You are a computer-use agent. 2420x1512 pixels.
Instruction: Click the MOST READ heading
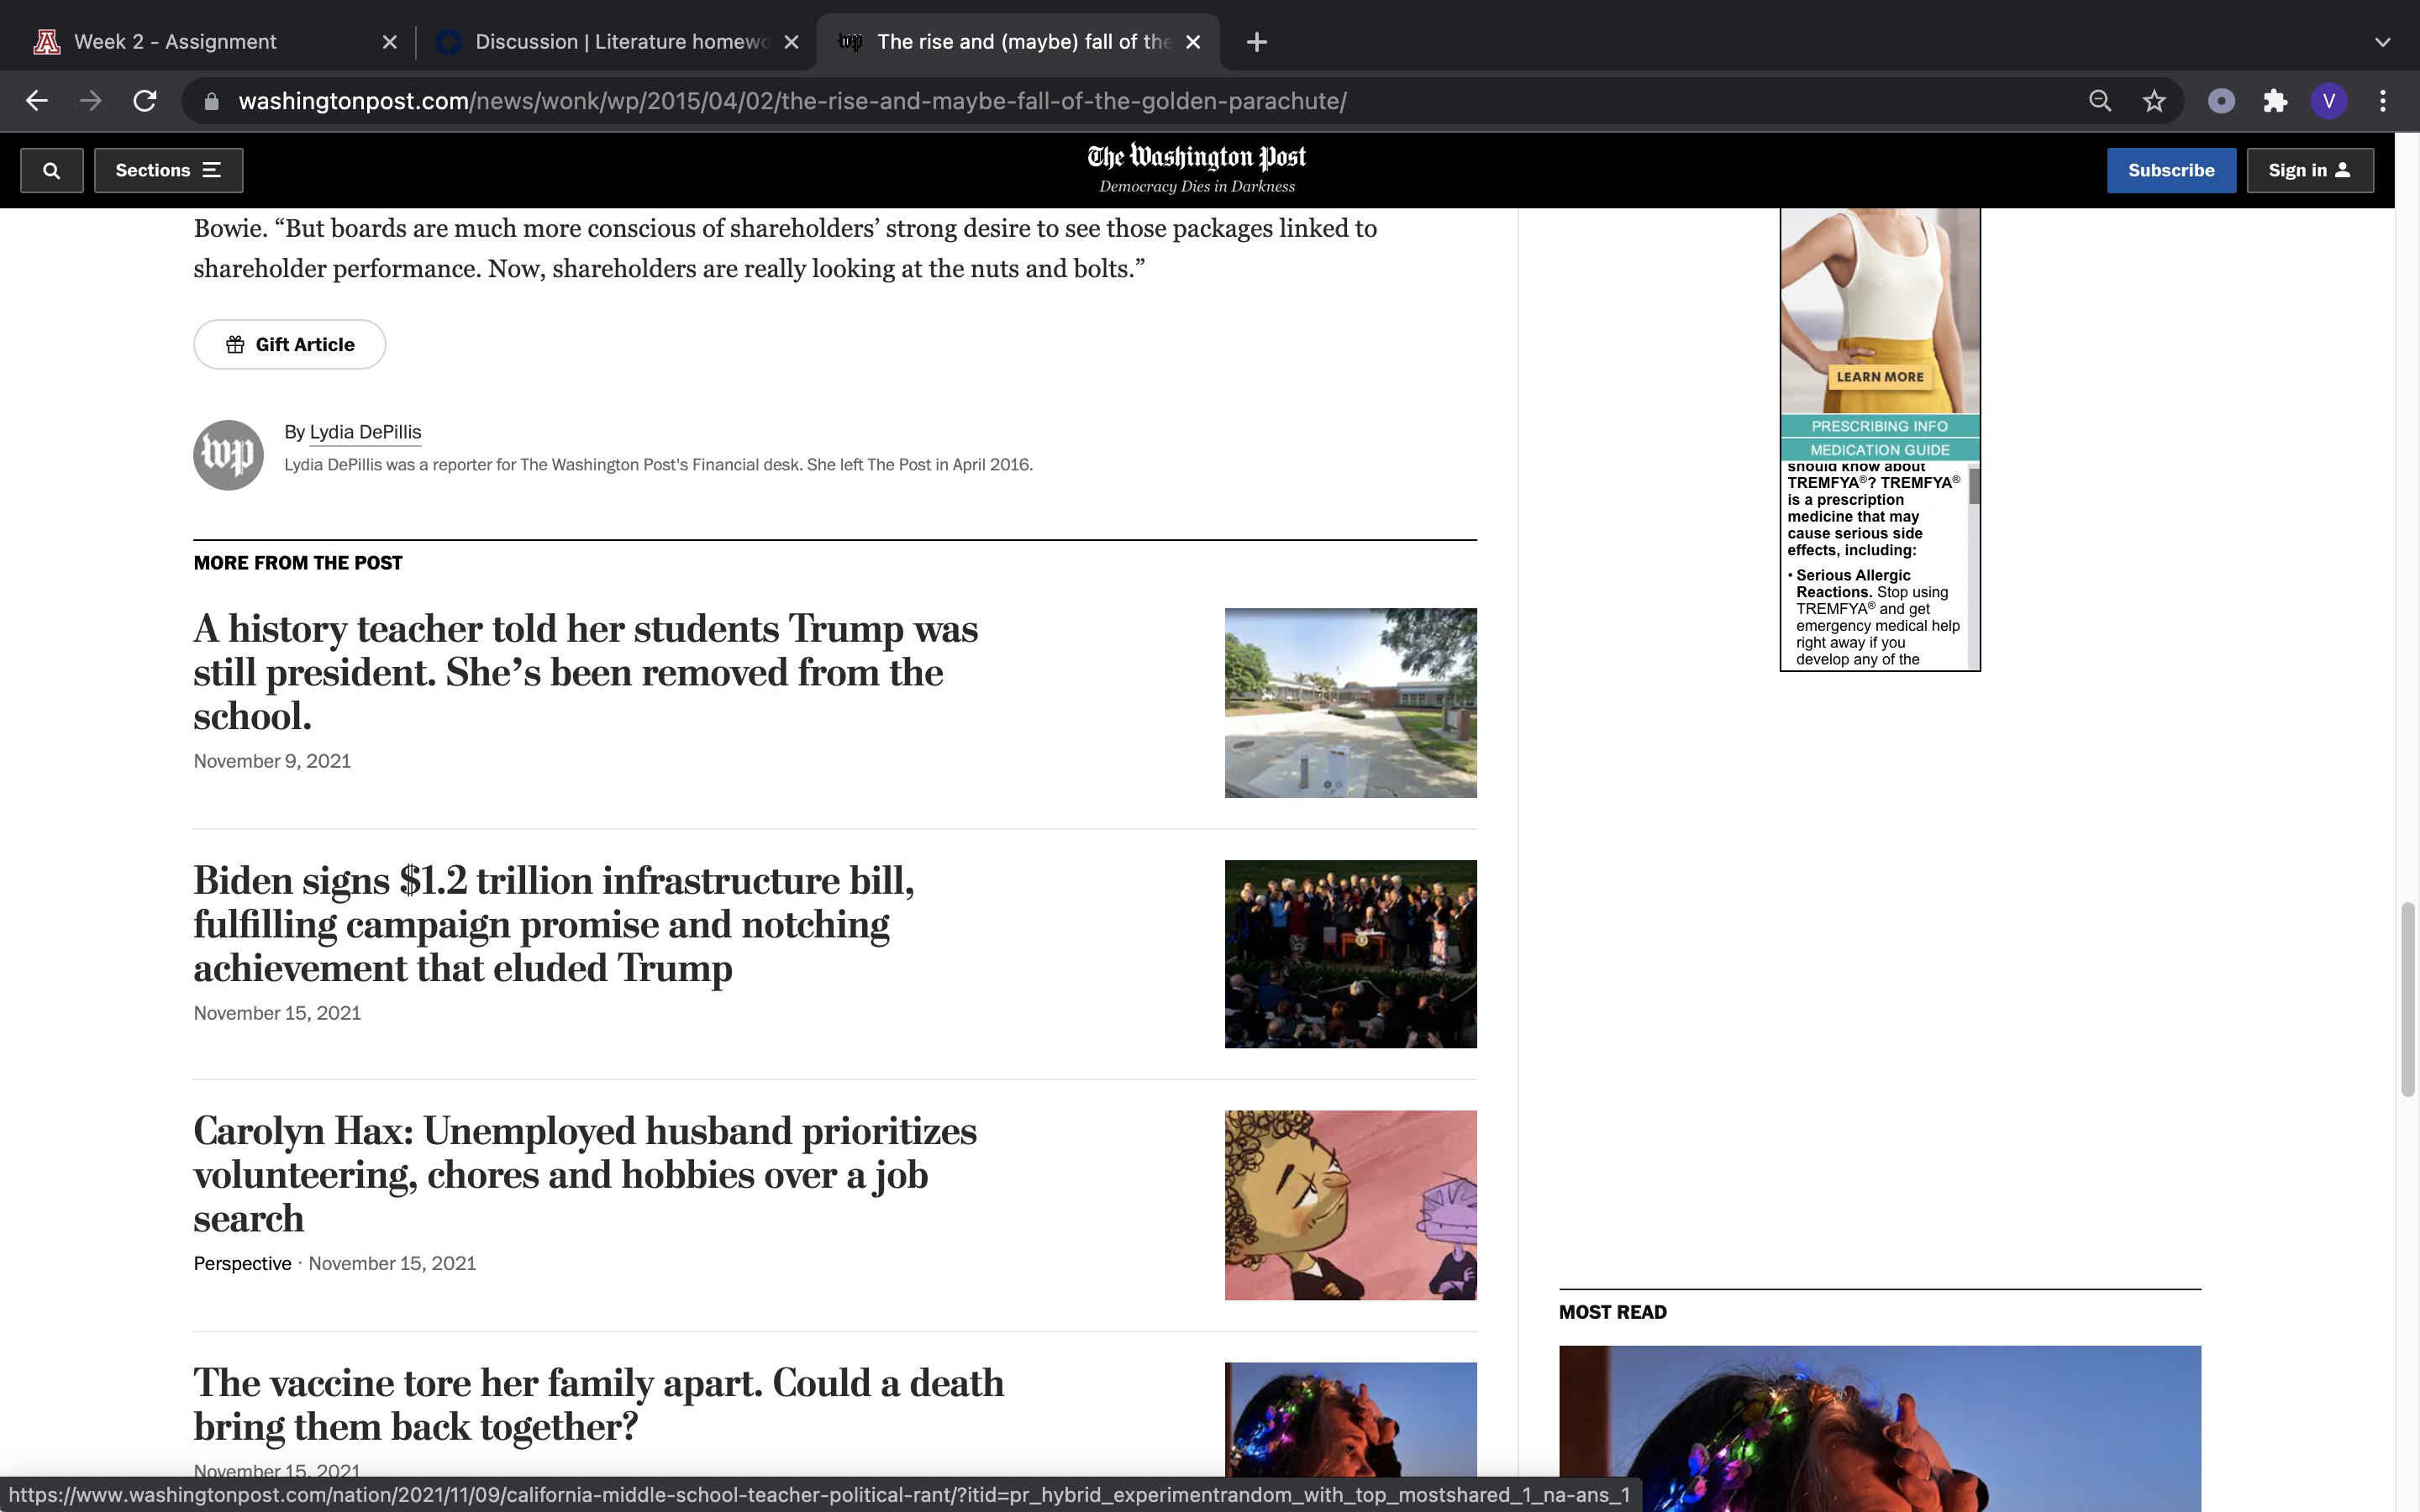(x=1613, y=1312)
